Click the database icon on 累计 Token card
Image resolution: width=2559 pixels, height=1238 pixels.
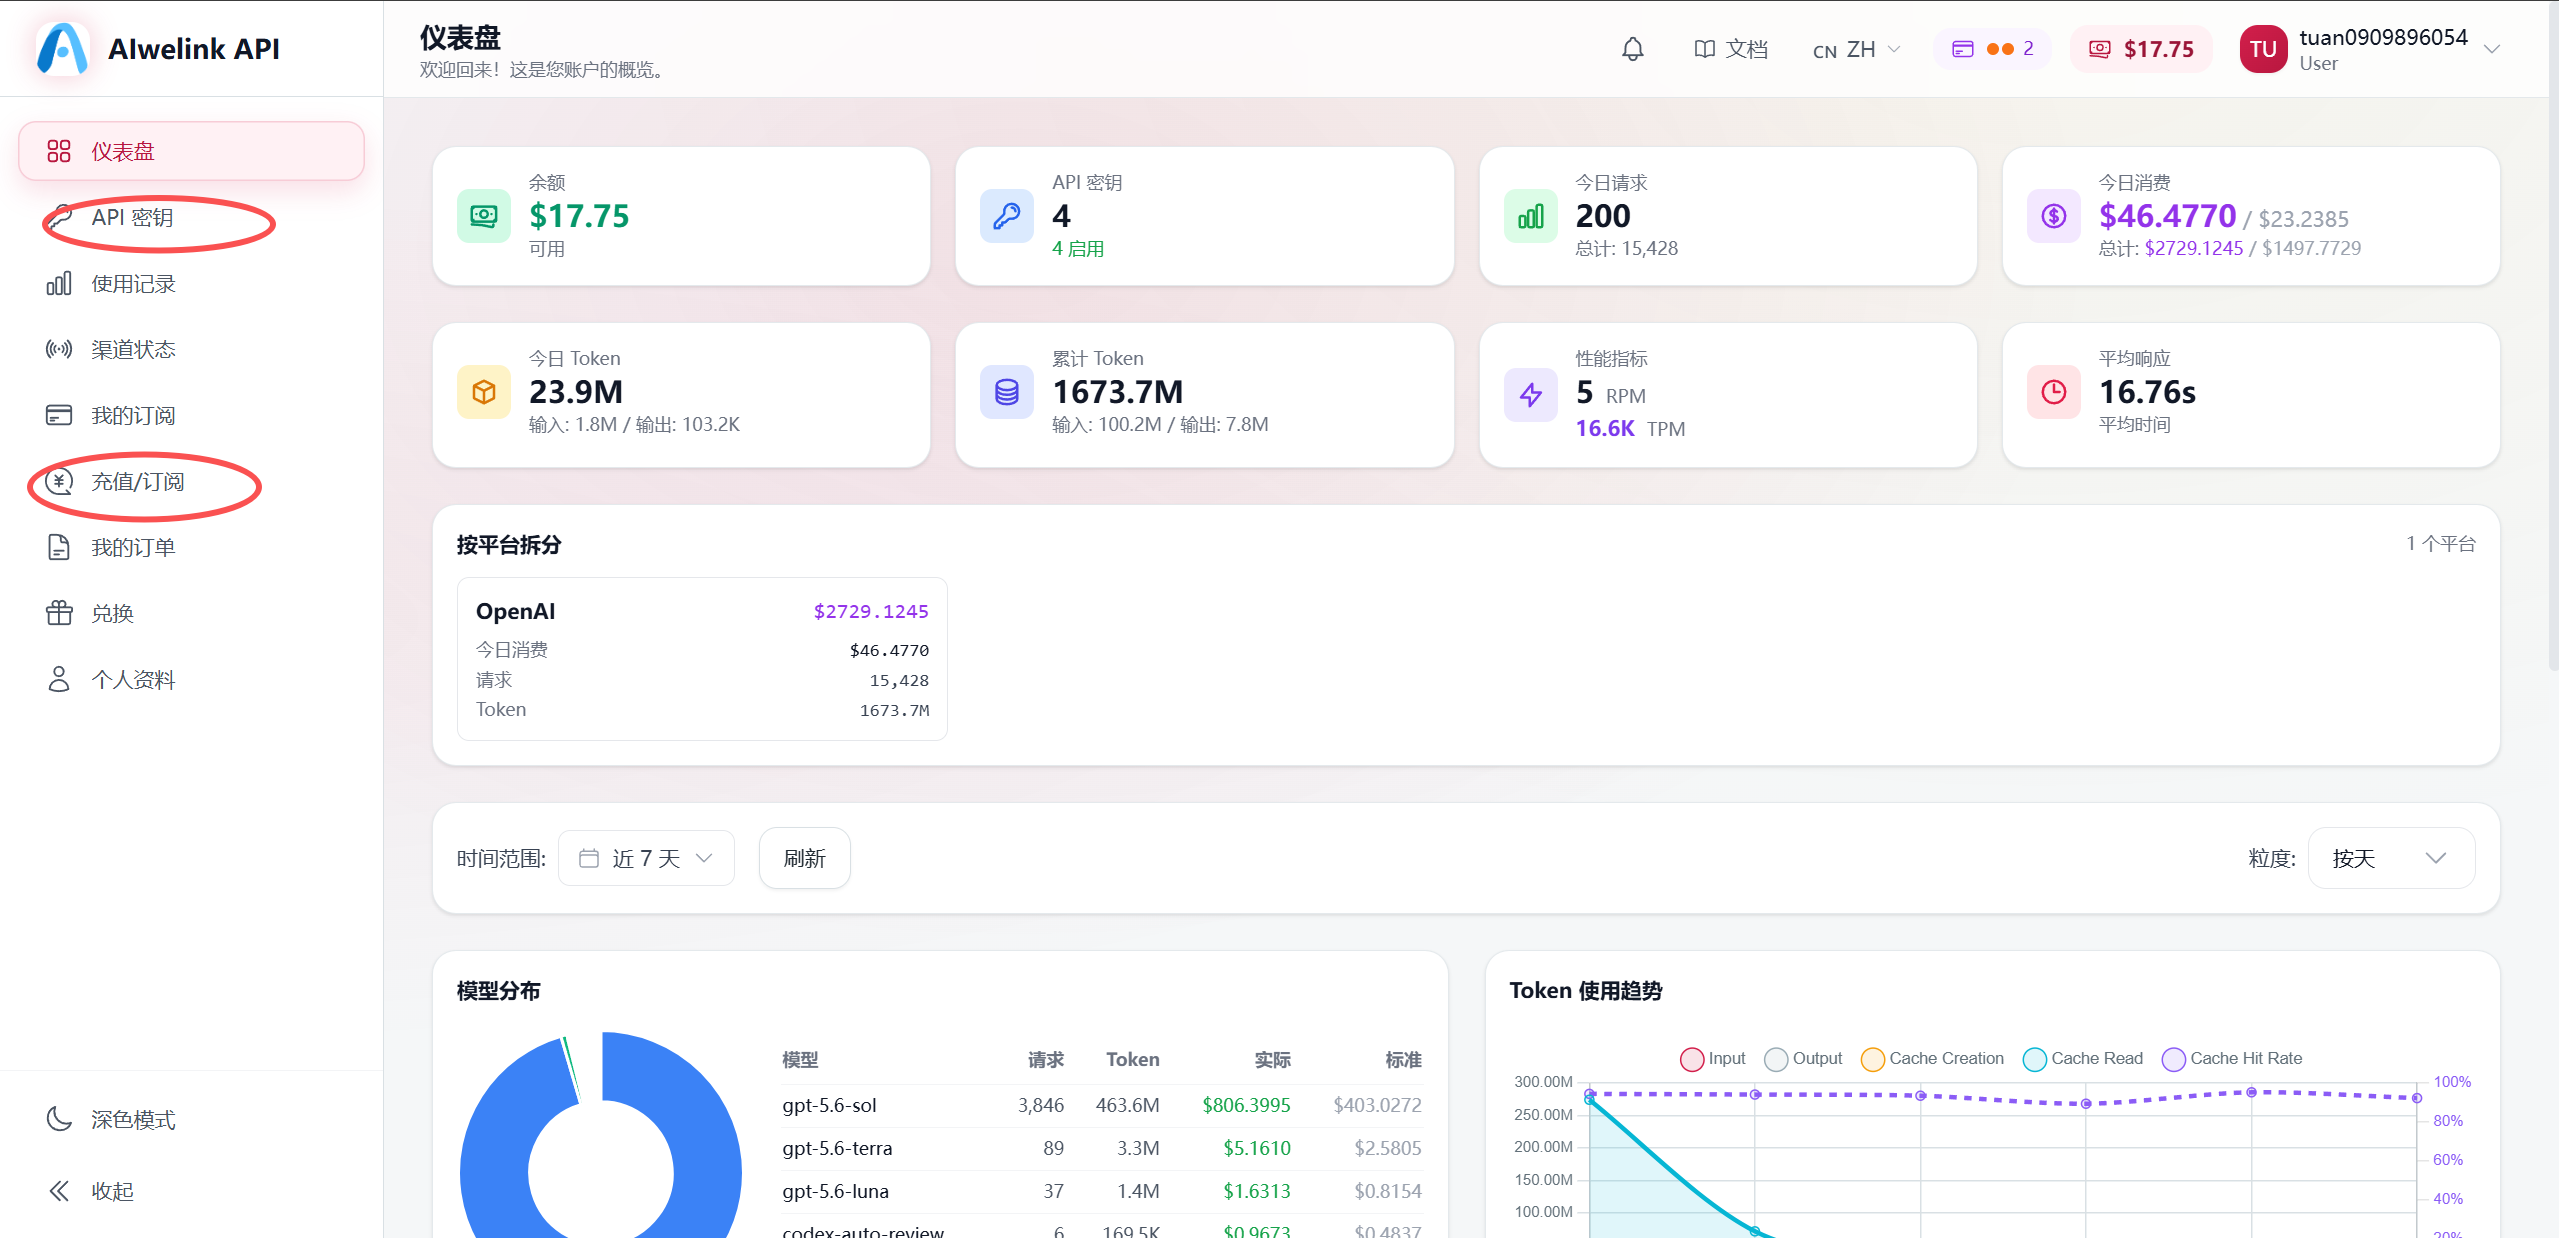tap(1007, 392)
